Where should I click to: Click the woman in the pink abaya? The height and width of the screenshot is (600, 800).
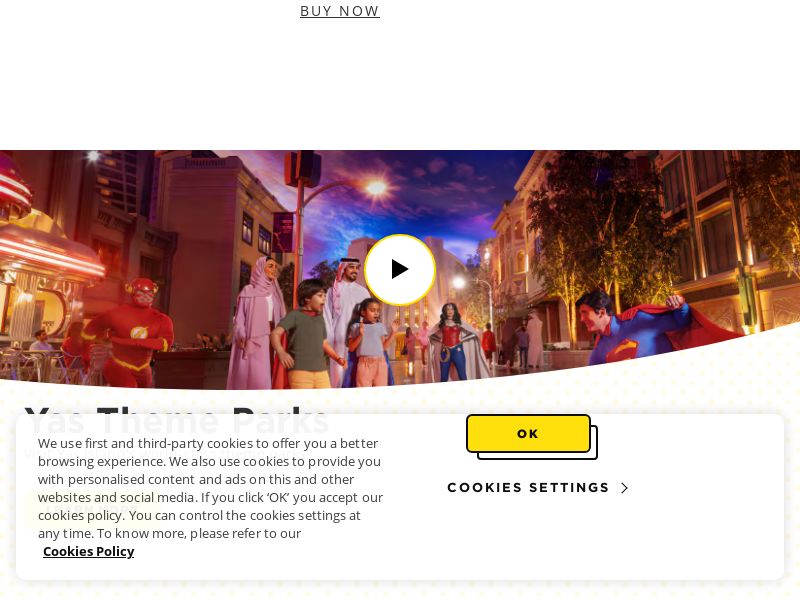click(x=257, y=322)
